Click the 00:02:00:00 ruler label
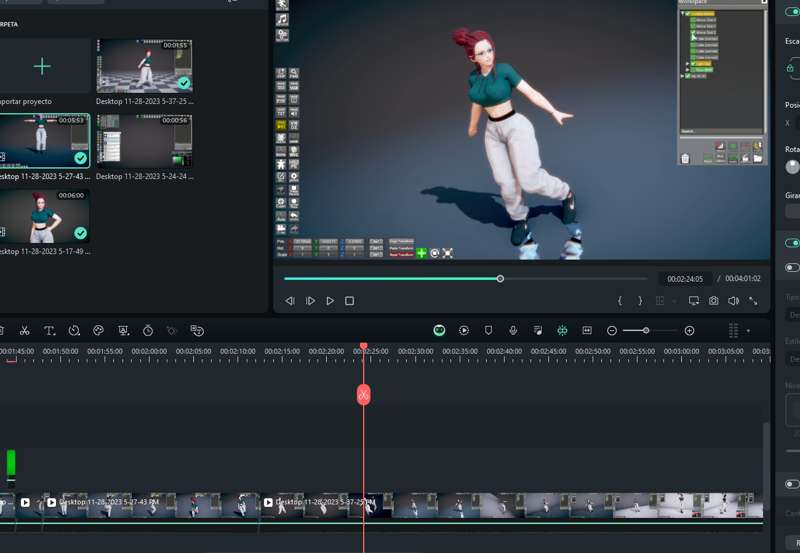The width and height of the screenshot is (800, 553). 149,351
